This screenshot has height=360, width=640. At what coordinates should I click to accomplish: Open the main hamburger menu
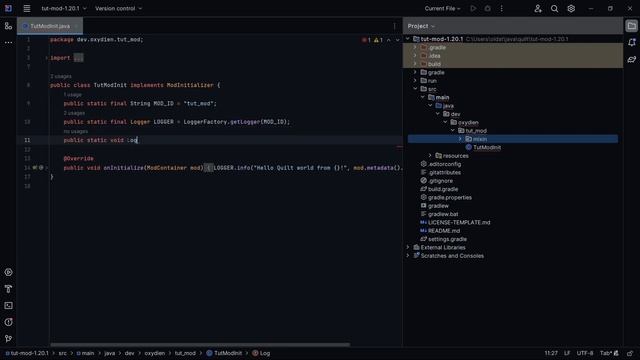pyautogui.click(x=27, y=8)
